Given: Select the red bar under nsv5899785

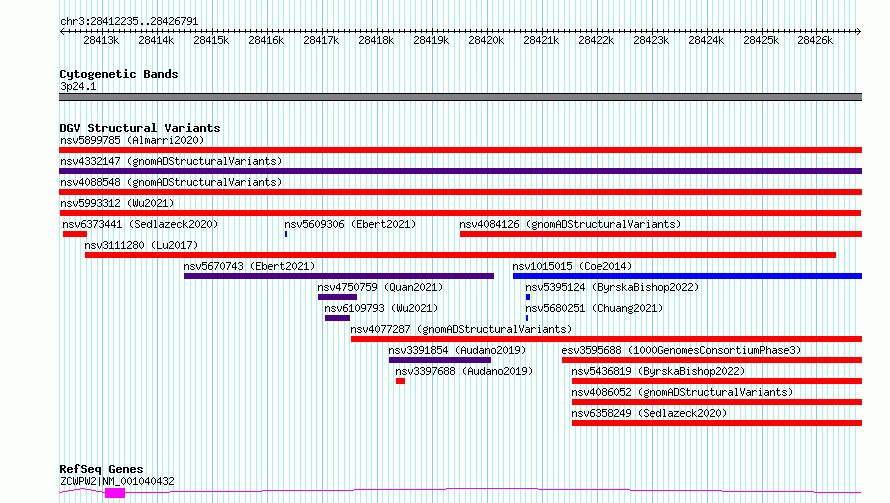Looking at the screenshot, I should (460, 150).
